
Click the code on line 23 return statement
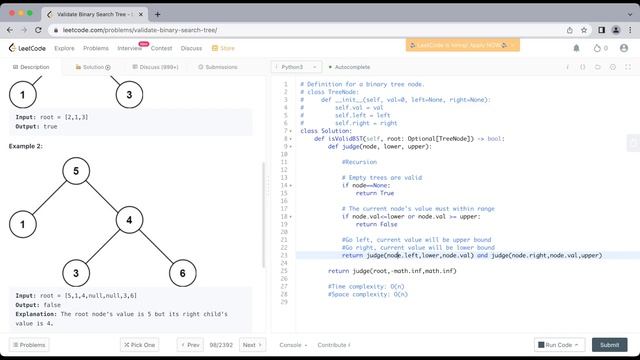(x=472, y=256)
